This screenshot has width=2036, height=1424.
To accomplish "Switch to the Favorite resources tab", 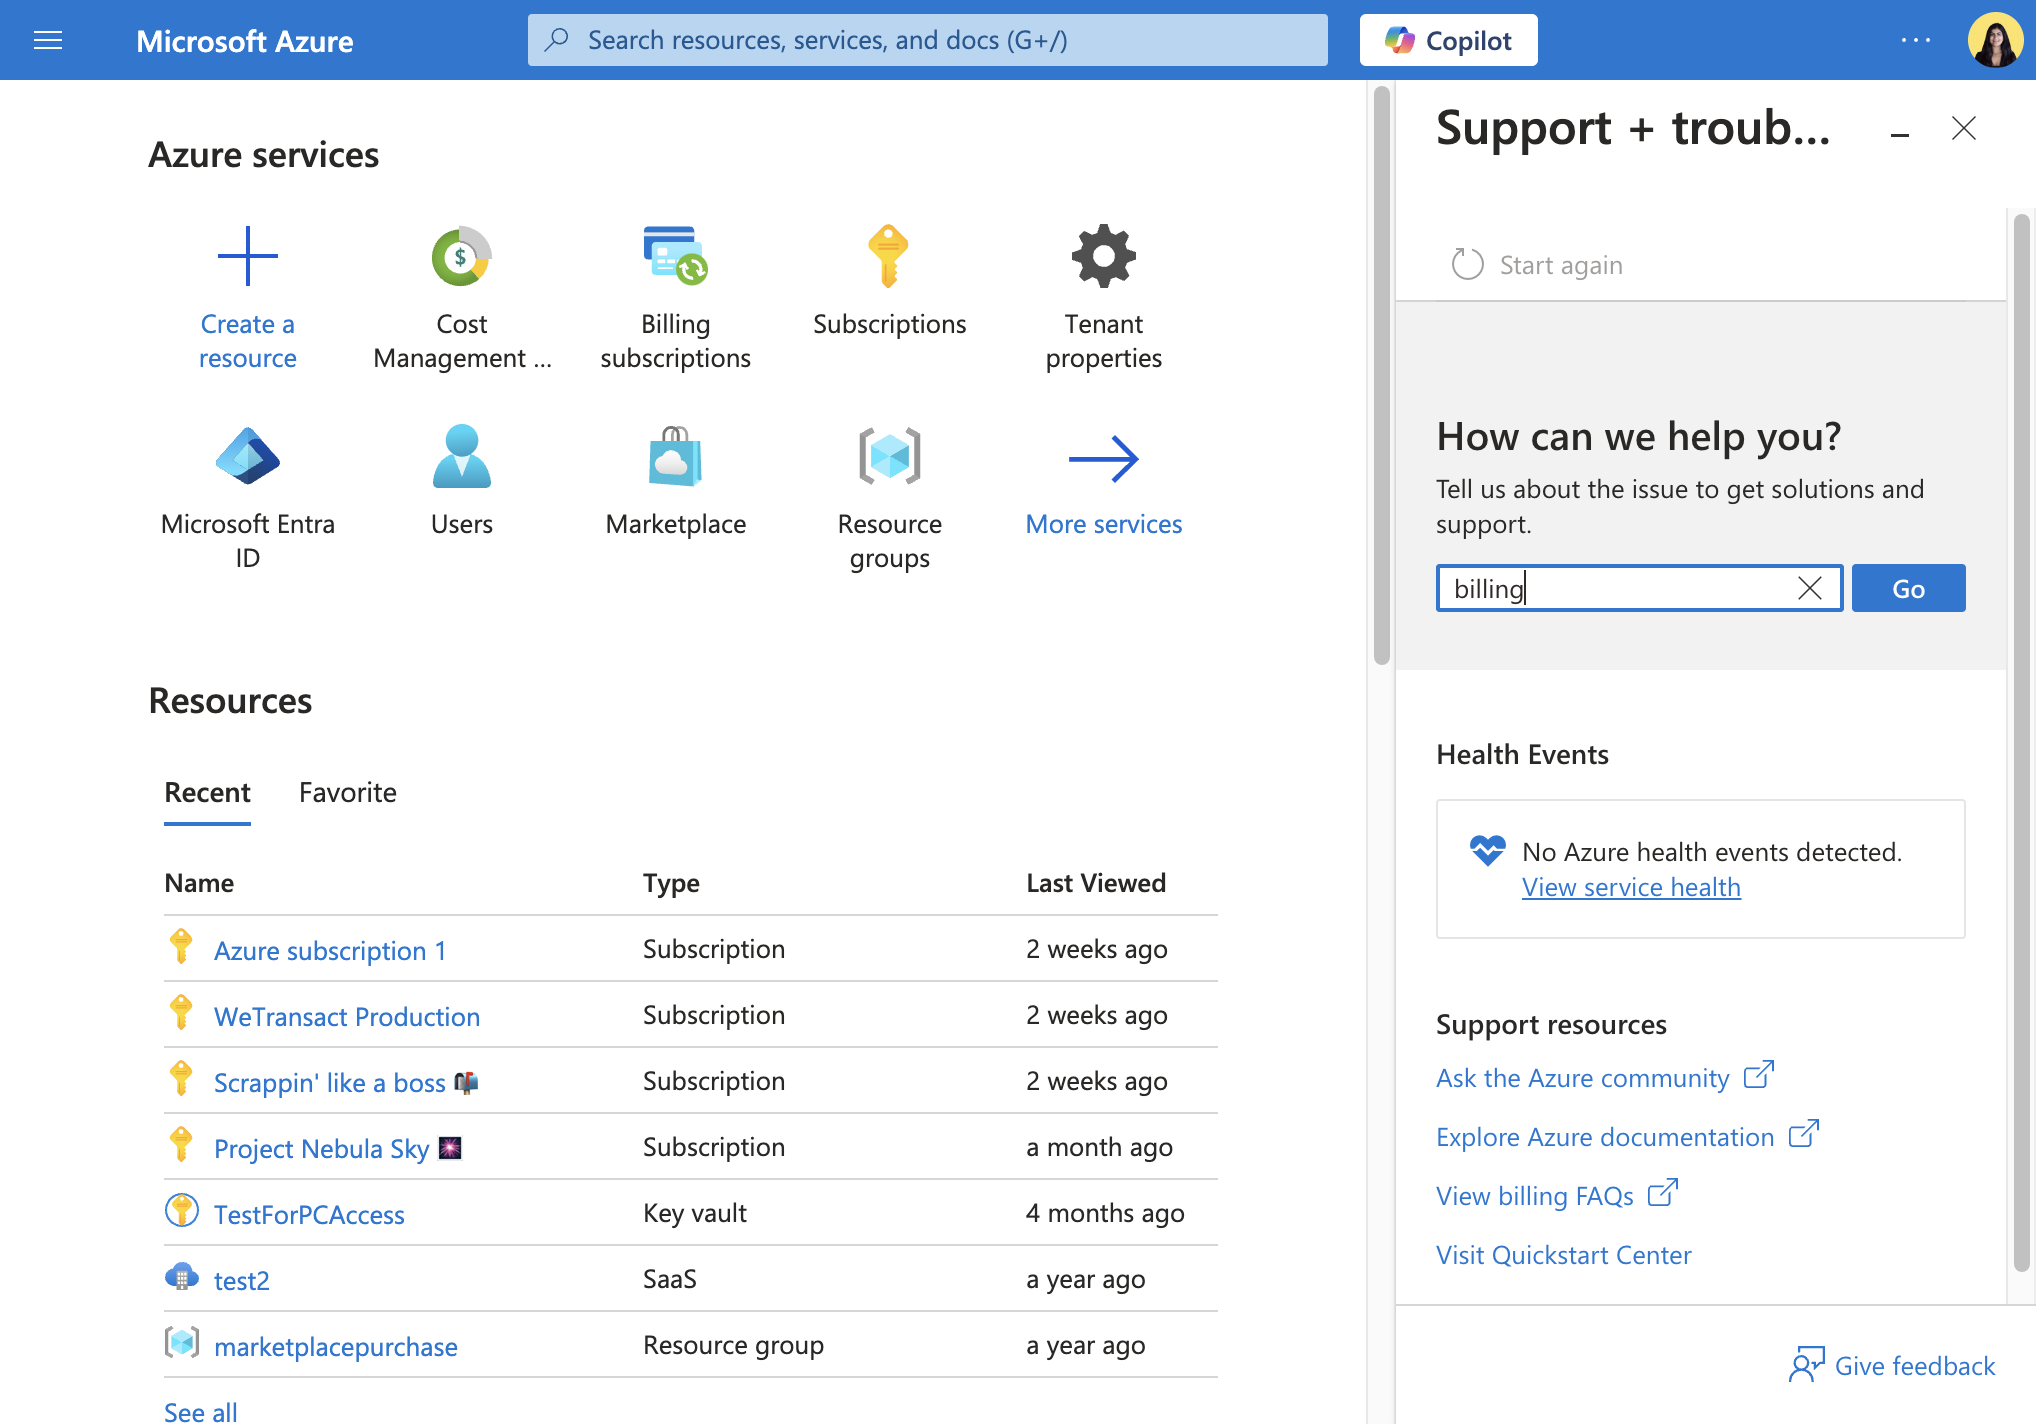I will [347, 793].
